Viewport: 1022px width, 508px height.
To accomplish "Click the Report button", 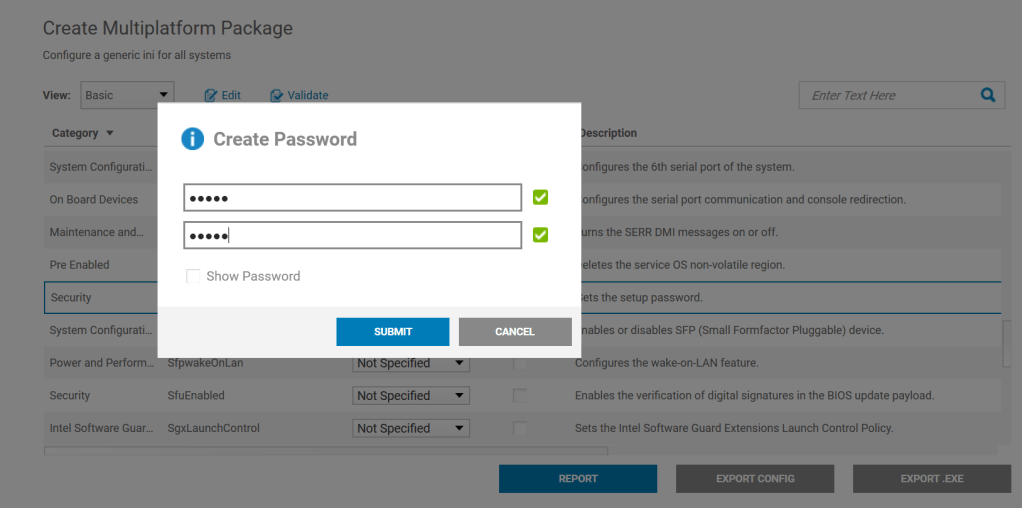I will [x=578, y=479].
